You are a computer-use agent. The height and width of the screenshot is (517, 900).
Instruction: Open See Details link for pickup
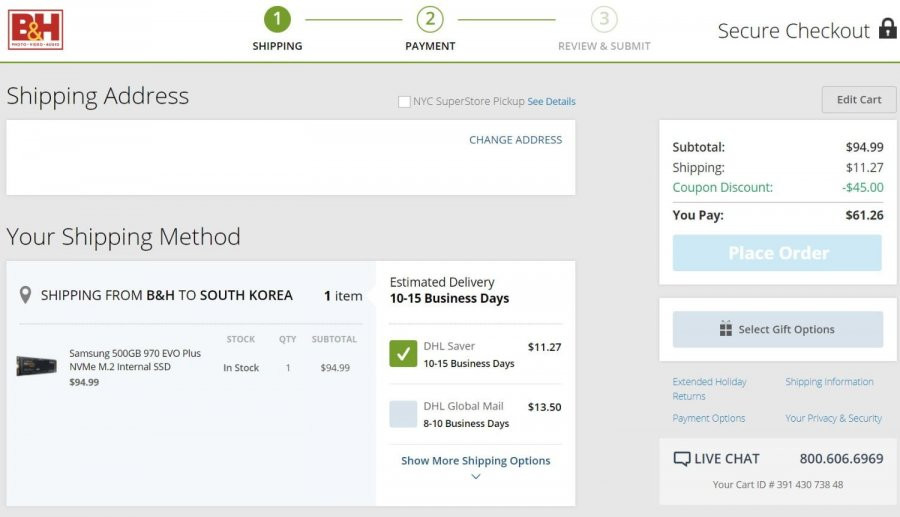click(551, 102)
